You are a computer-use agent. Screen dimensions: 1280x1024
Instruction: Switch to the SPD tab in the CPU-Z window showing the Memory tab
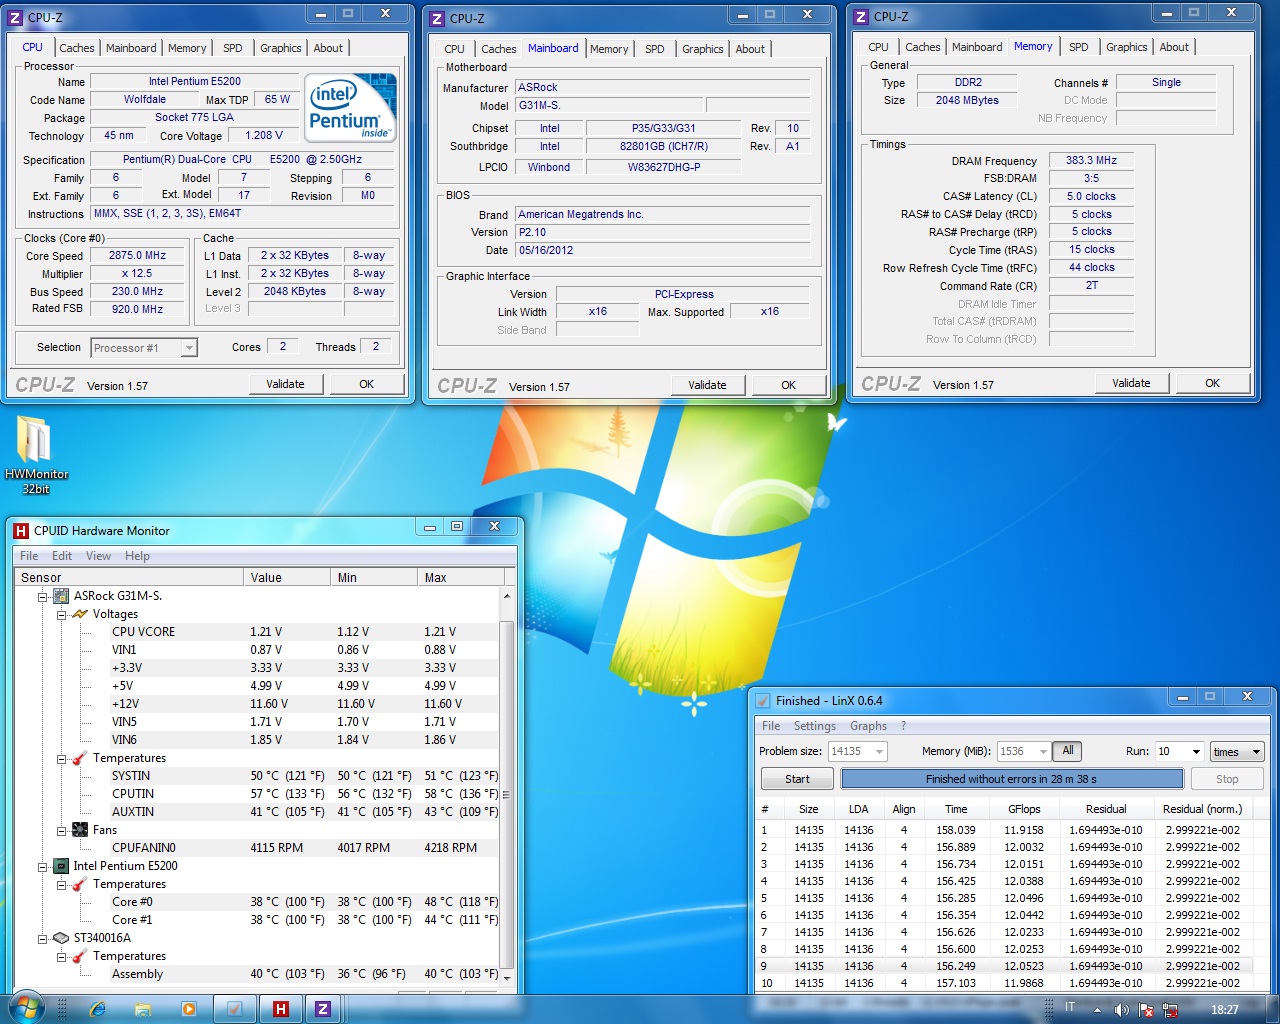1078,47
